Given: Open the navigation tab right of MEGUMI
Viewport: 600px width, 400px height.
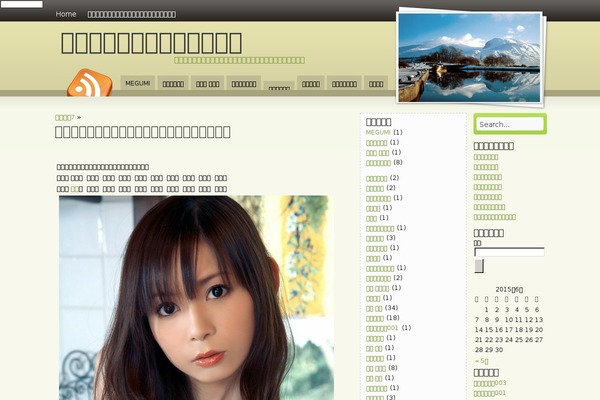Looking at the screenshot, I should pyautogui.click(x=173, y=83).
